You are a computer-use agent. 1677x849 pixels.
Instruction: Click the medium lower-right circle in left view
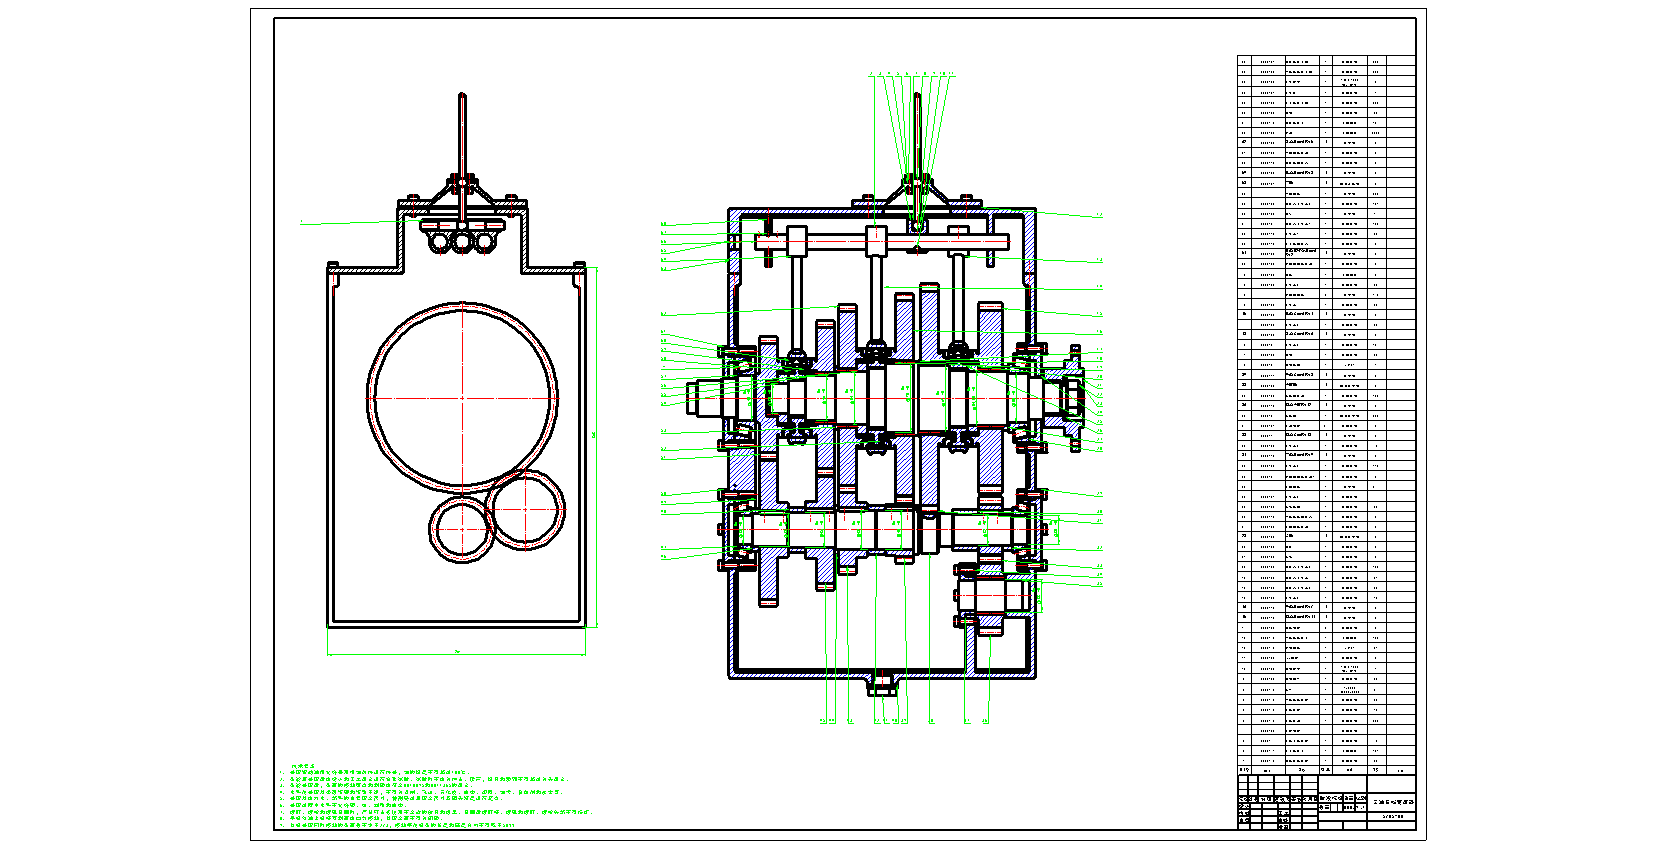pyautogui.click(x=527, y=509)
